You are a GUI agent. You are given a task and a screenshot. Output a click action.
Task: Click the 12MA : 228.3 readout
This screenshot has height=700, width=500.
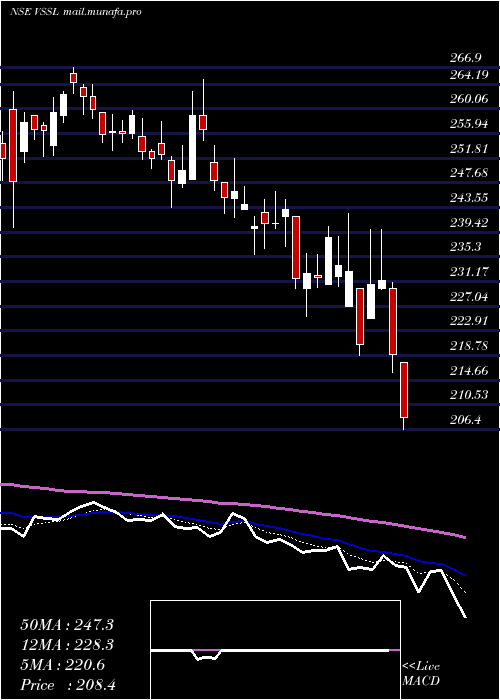[x=67, y=645]
